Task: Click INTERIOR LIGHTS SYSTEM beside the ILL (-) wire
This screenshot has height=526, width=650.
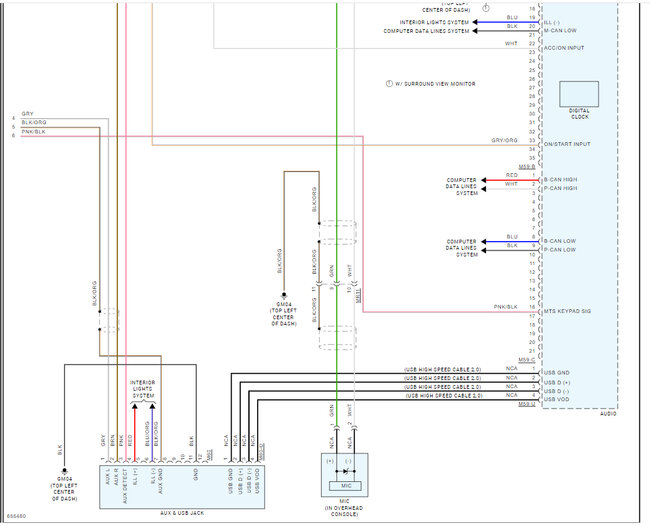Action: click(434, 22)
